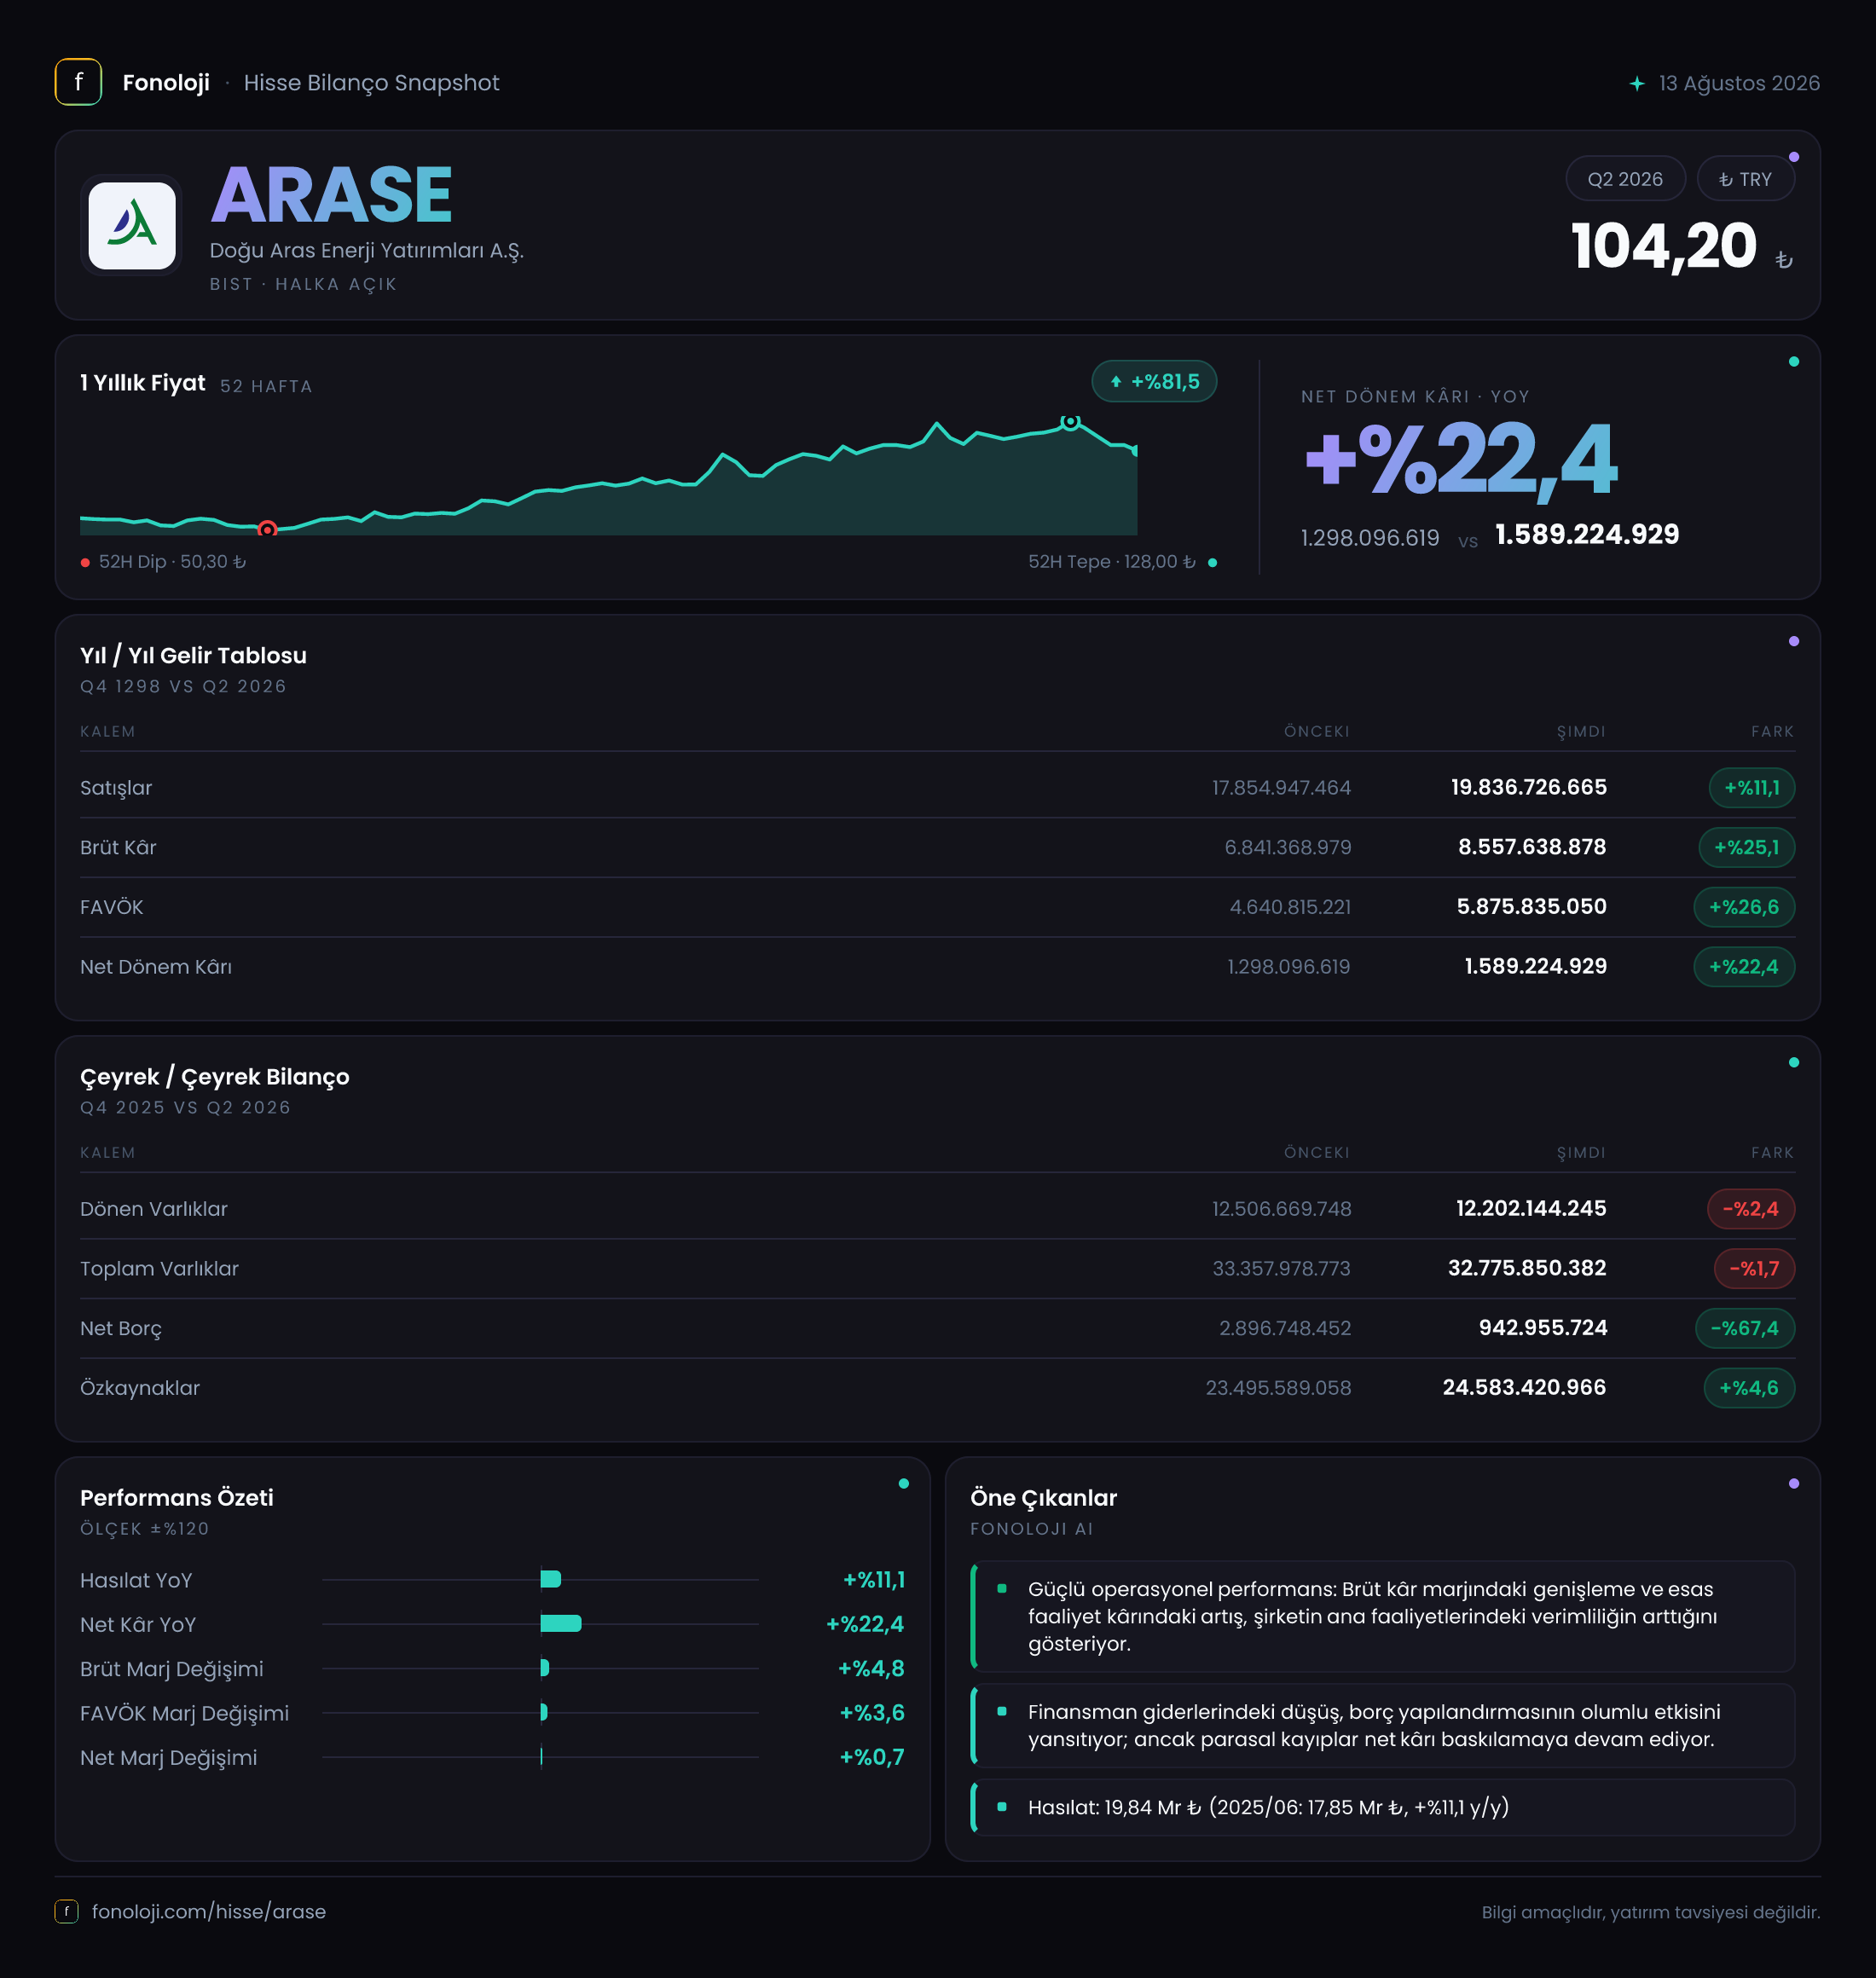The width and height of the screenshot is (1876, 1978).
Task: Click the Satışlar +%11,1 change badge
Action: tap(1751, 787)
